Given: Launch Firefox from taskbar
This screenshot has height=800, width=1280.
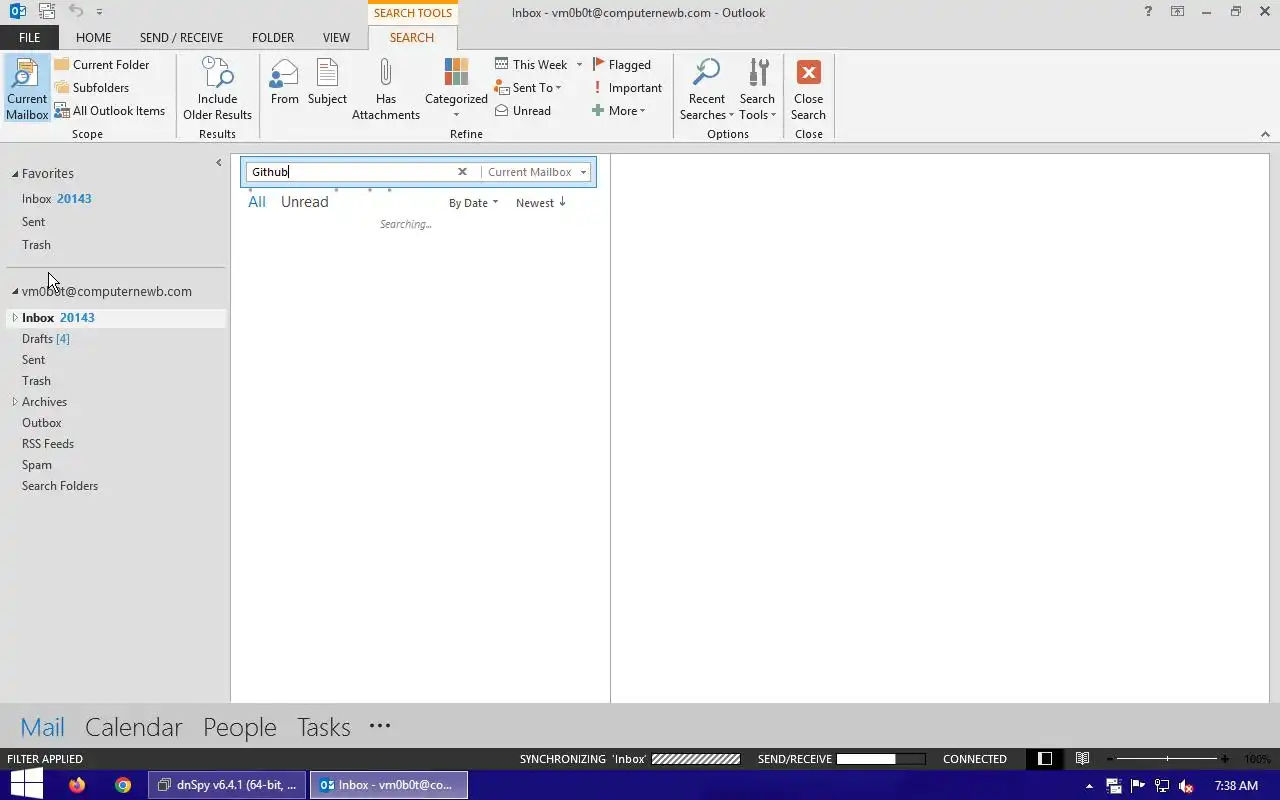Looking at the screenshot, I should pyautogui.click(x=77, y=785).
